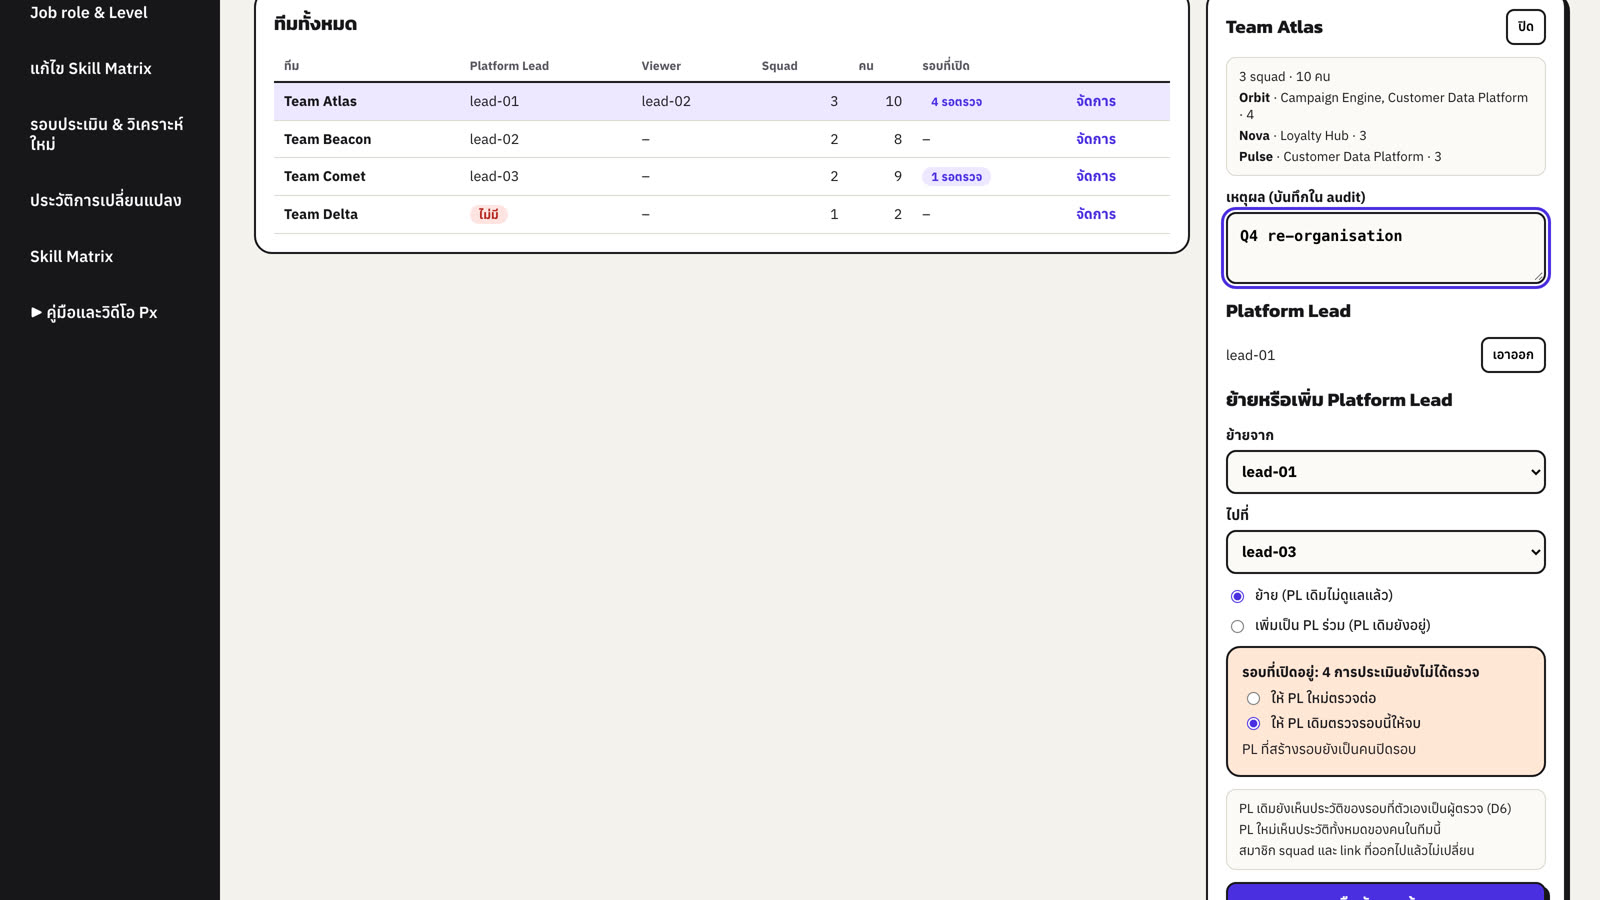Screen dimensions: 1600x900
Task: Click the ไม่มี badge on Team Delta
Action: 489,214
